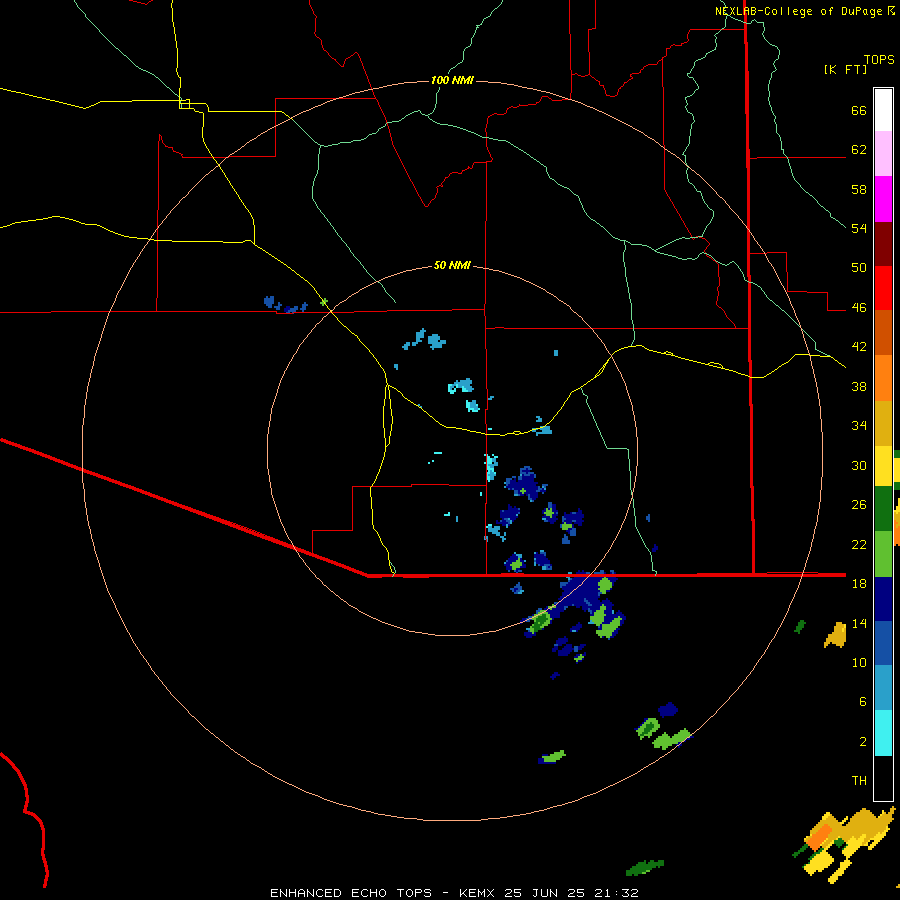Click the '2' scale label
900x900 pixels.
click(863, 742)
